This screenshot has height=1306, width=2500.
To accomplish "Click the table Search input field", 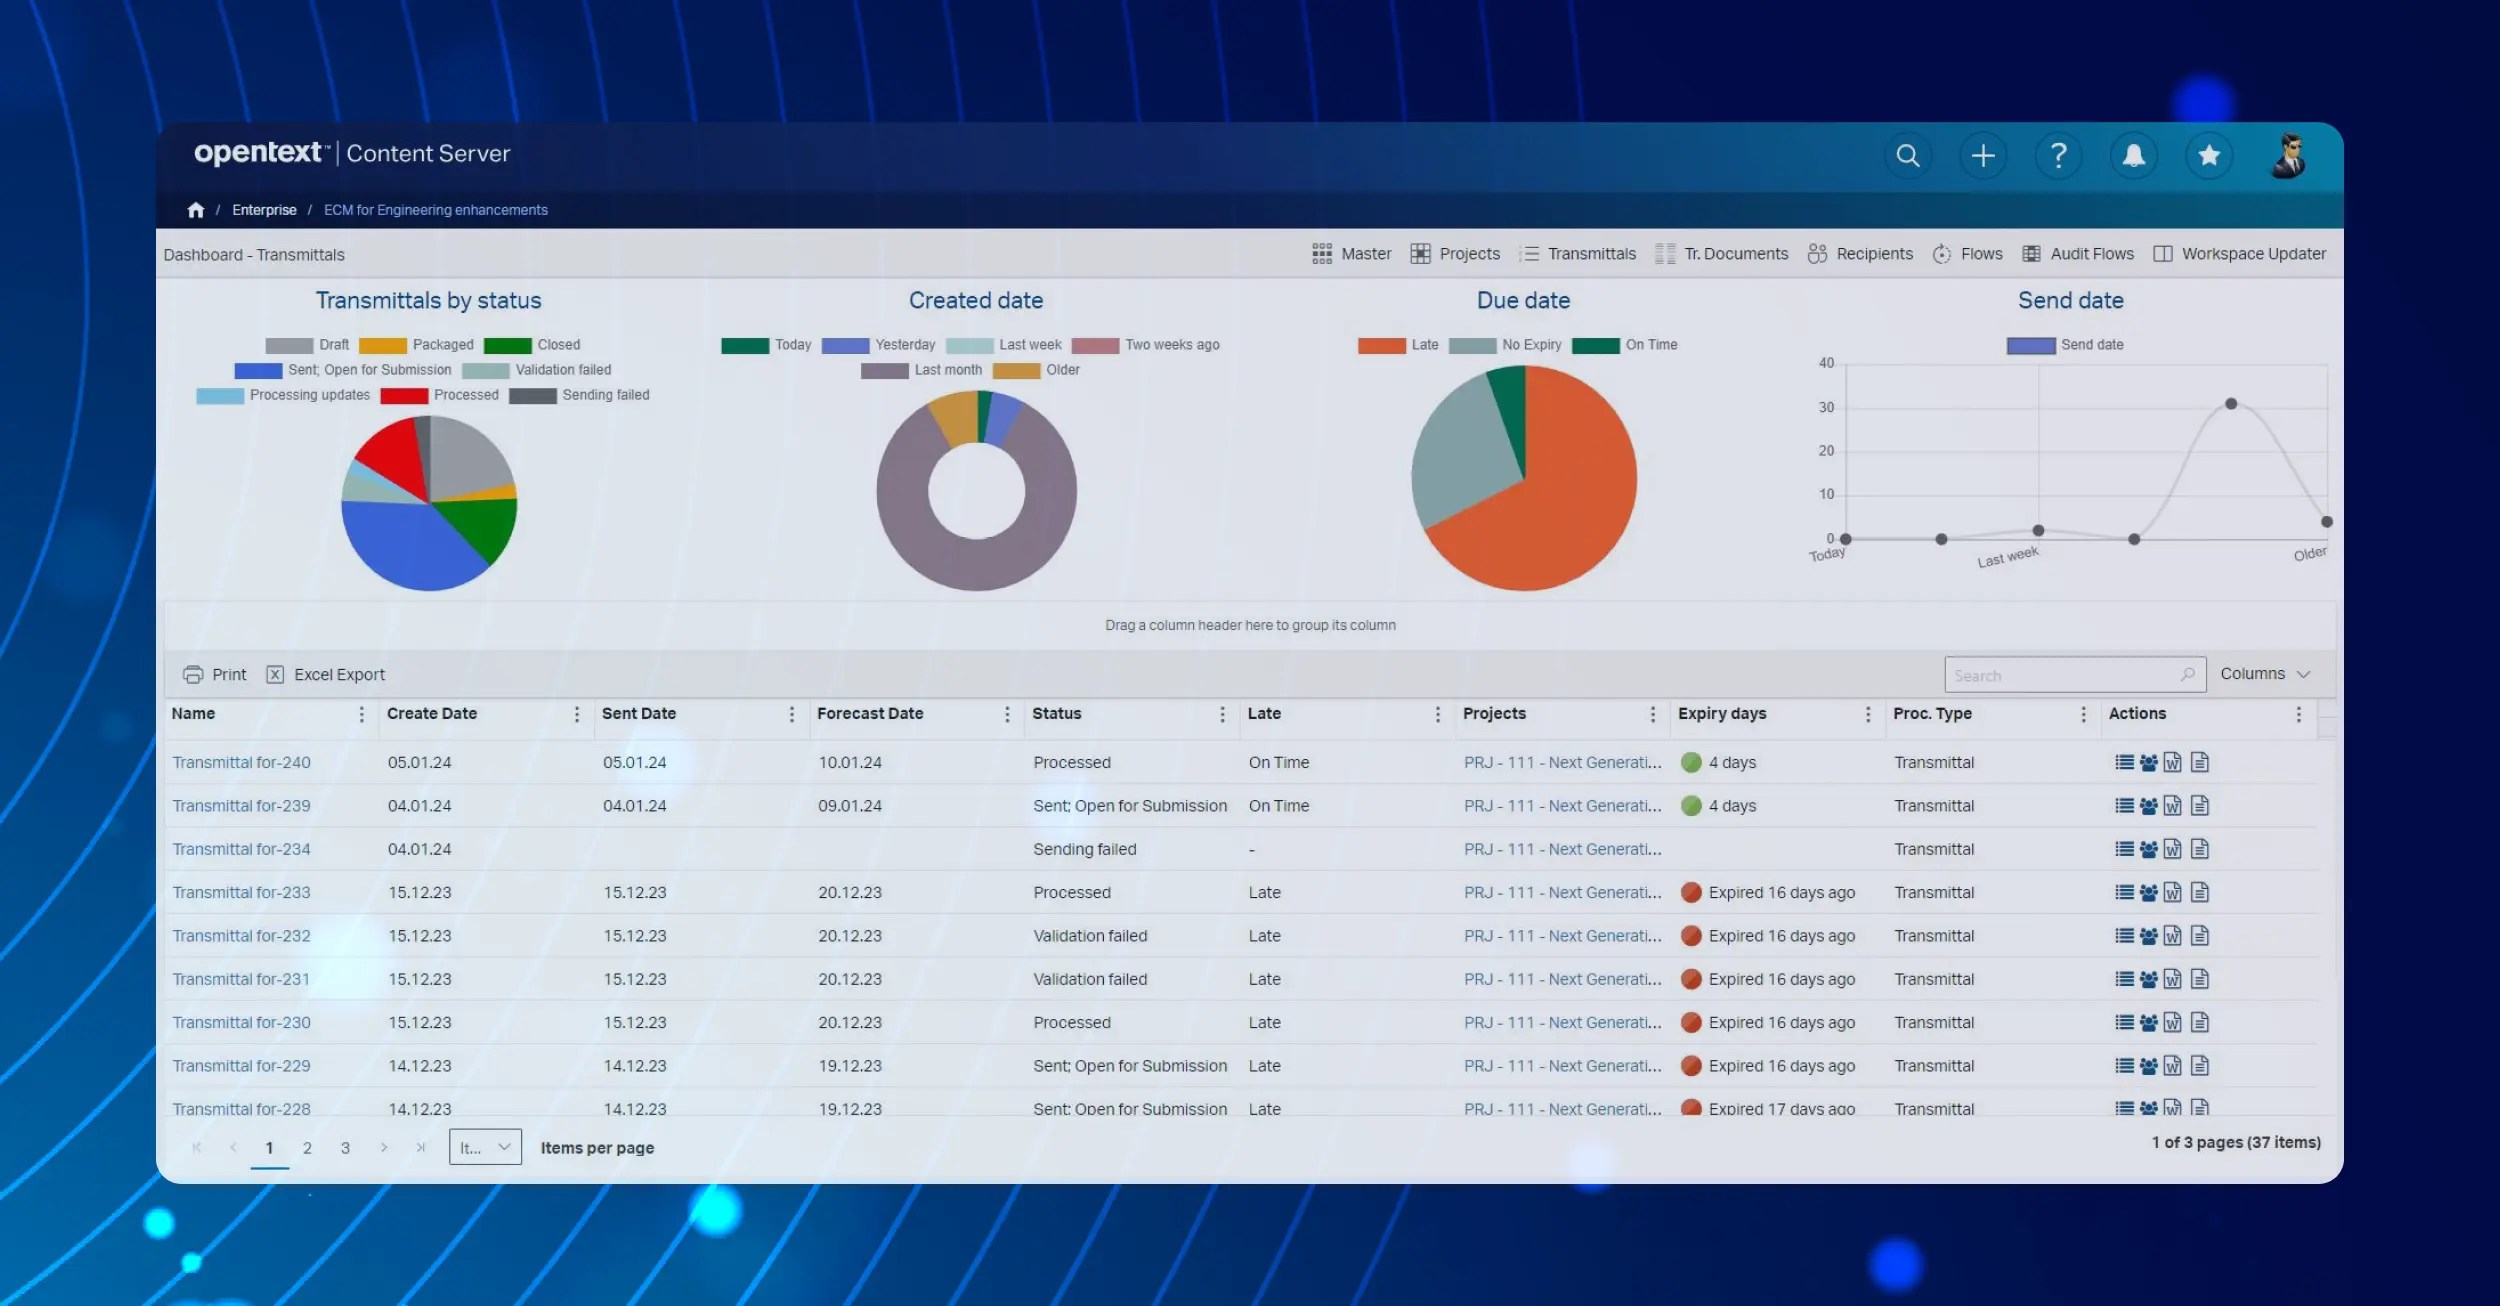I will [x=2060, y=676].
